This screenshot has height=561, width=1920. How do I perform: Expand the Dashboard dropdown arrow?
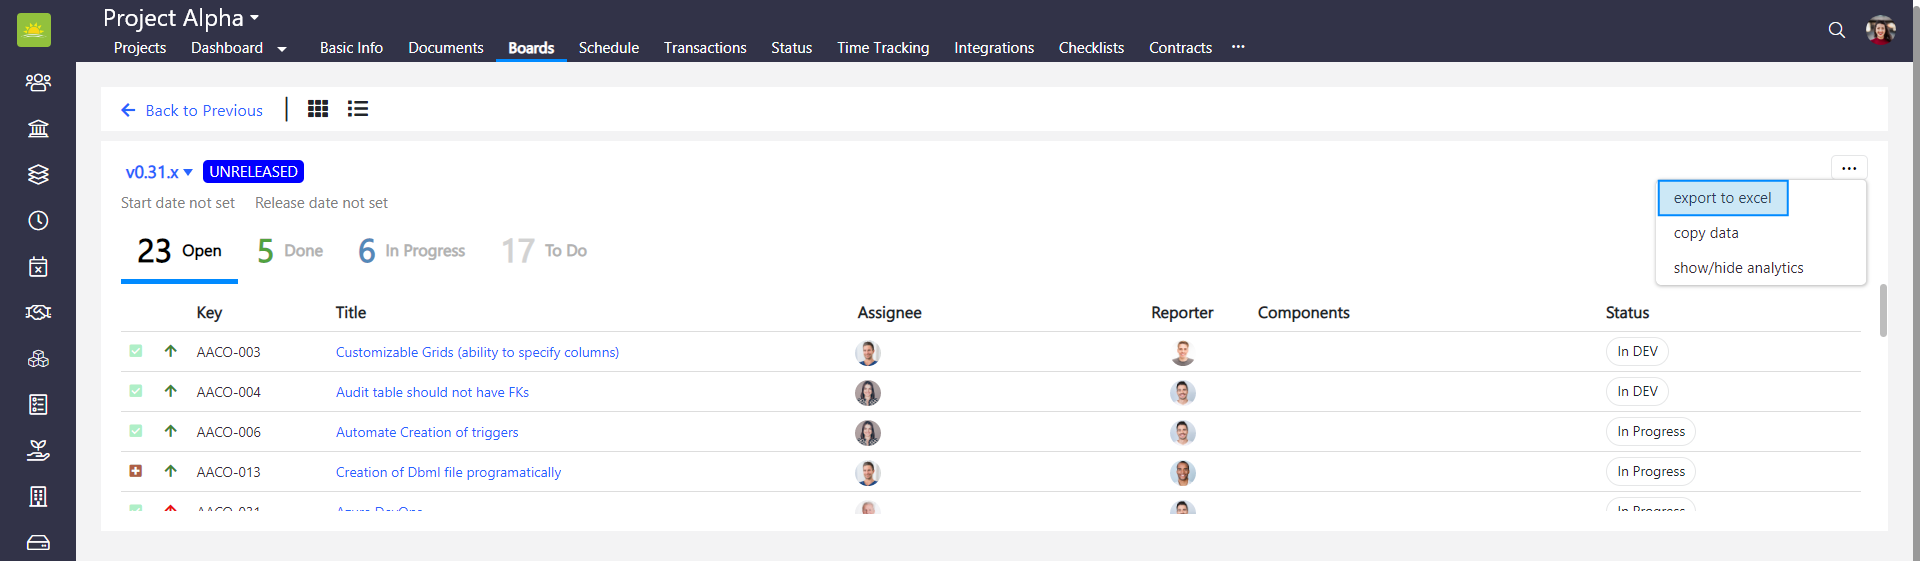(x=282, y=49)
